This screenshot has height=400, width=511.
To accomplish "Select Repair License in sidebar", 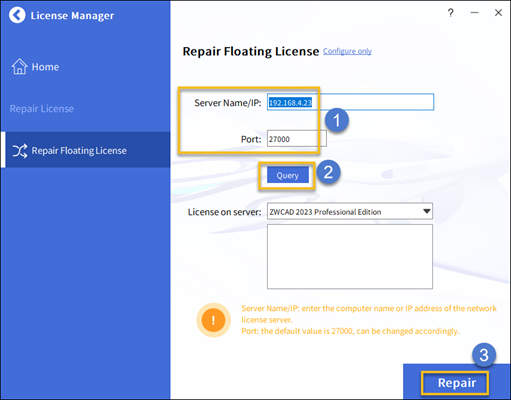I will 42,109.
